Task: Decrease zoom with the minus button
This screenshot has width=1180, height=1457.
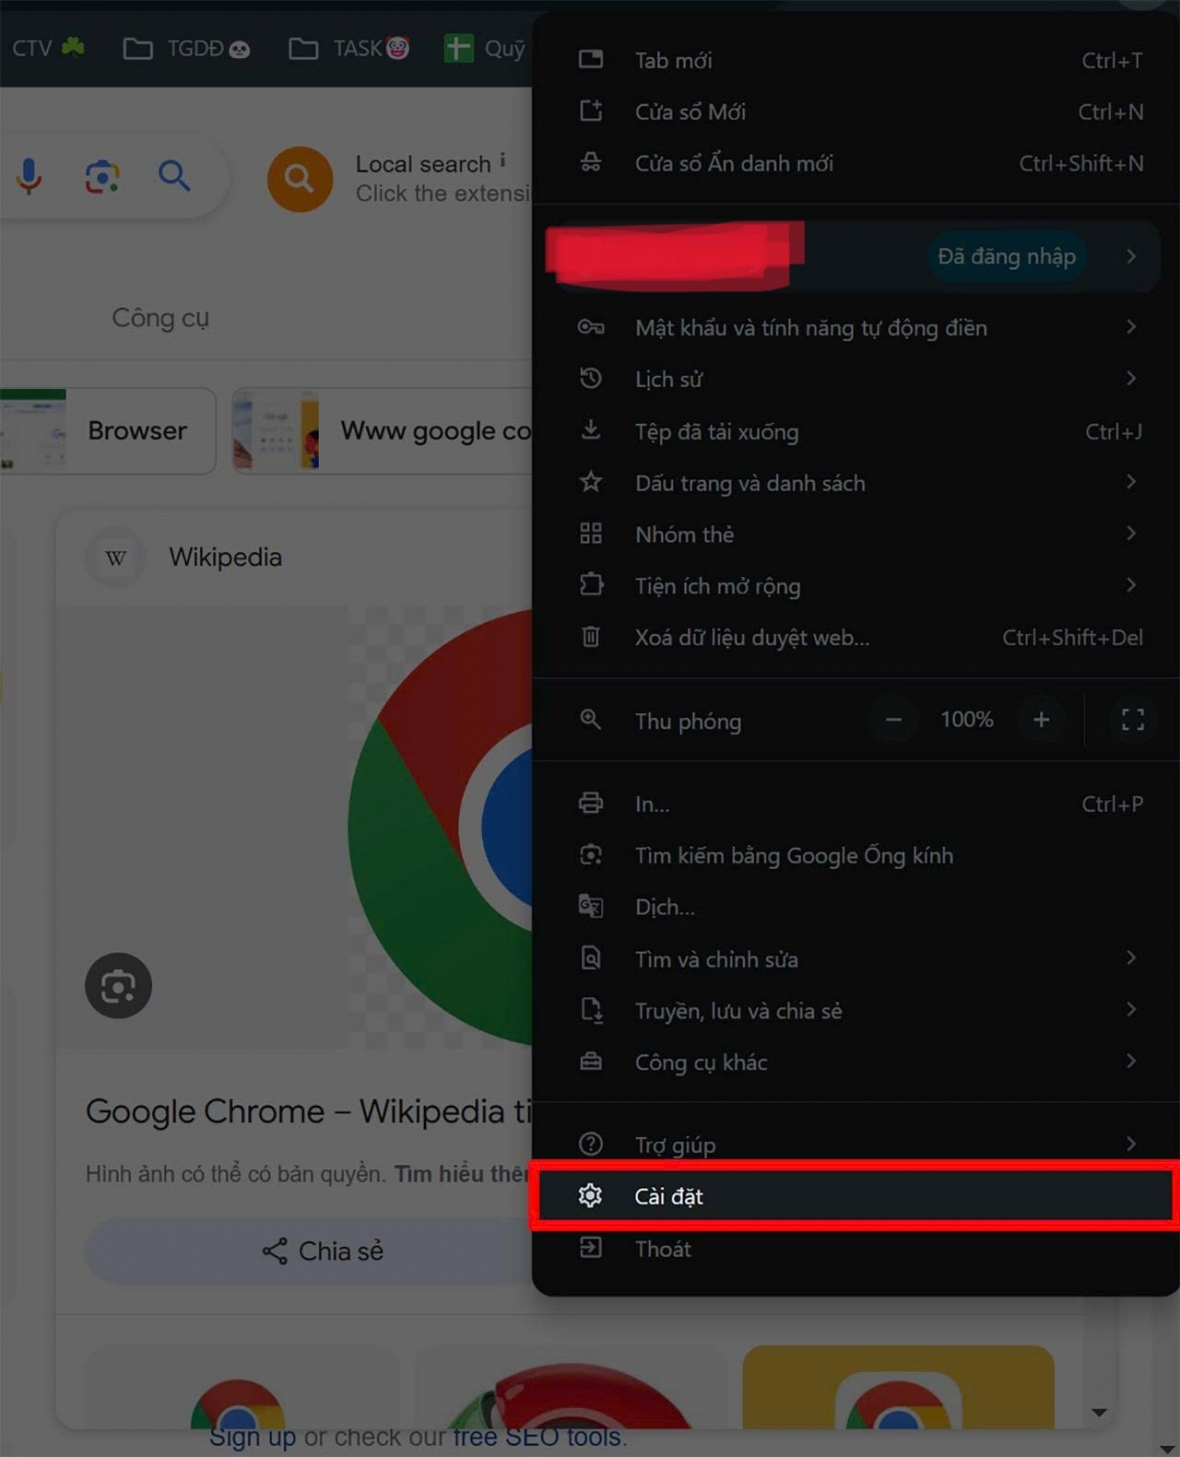Action: coord(893,719)
